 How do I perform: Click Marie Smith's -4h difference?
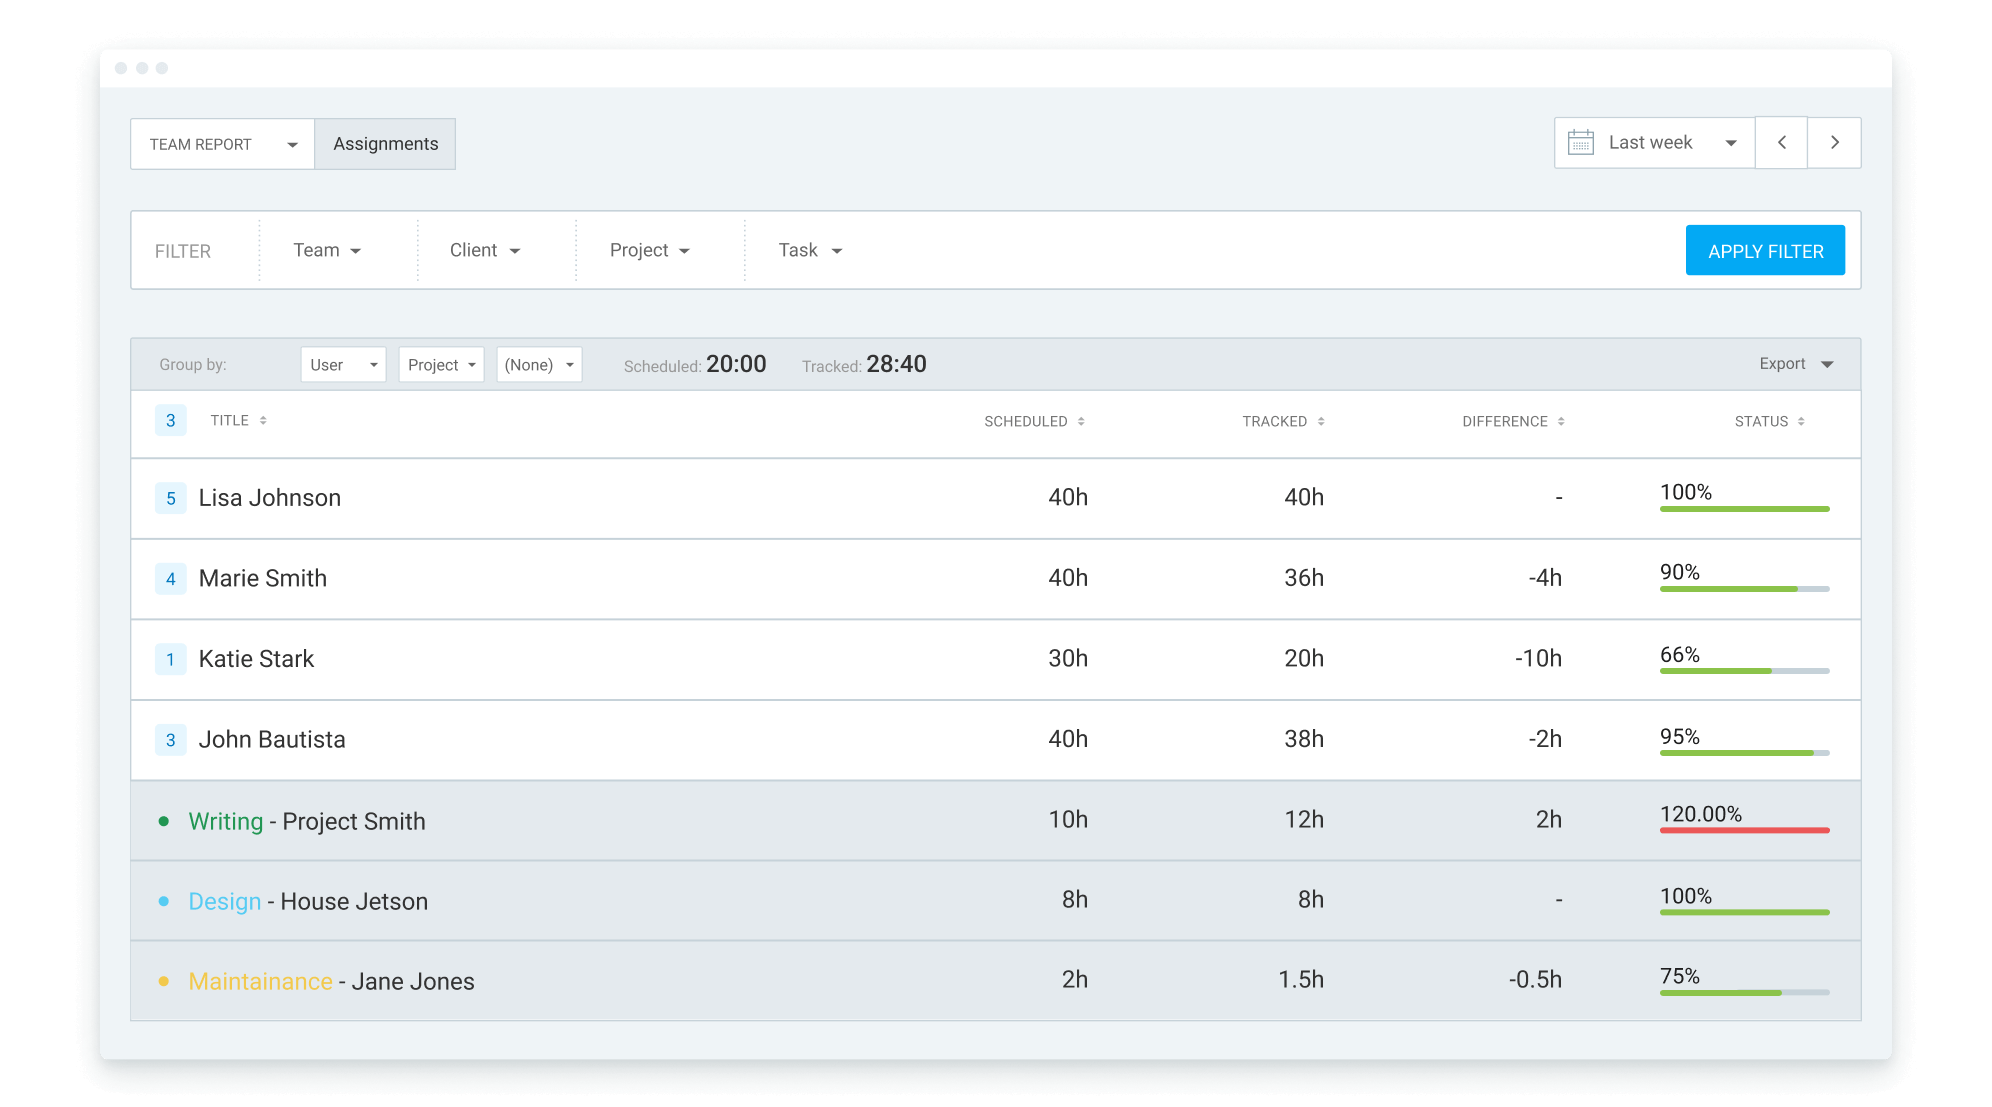(1545, 578)
